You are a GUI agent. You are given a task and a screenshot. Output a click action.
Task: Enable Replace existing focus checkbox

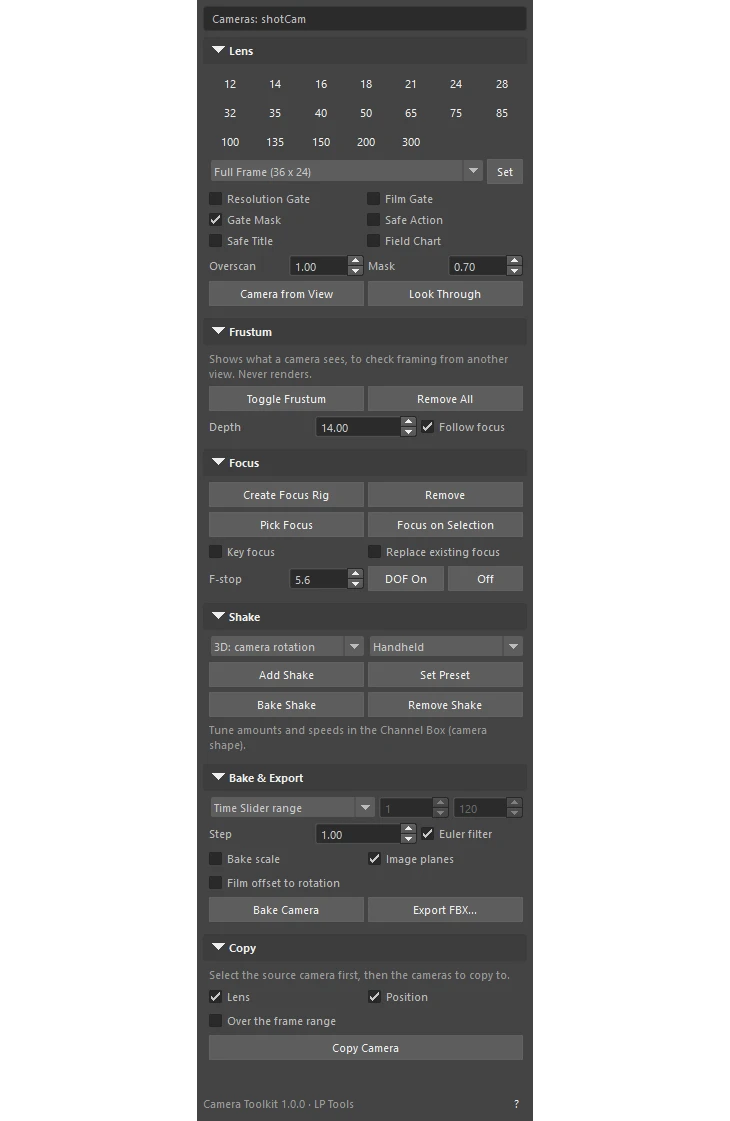click(x=374, y=552)
